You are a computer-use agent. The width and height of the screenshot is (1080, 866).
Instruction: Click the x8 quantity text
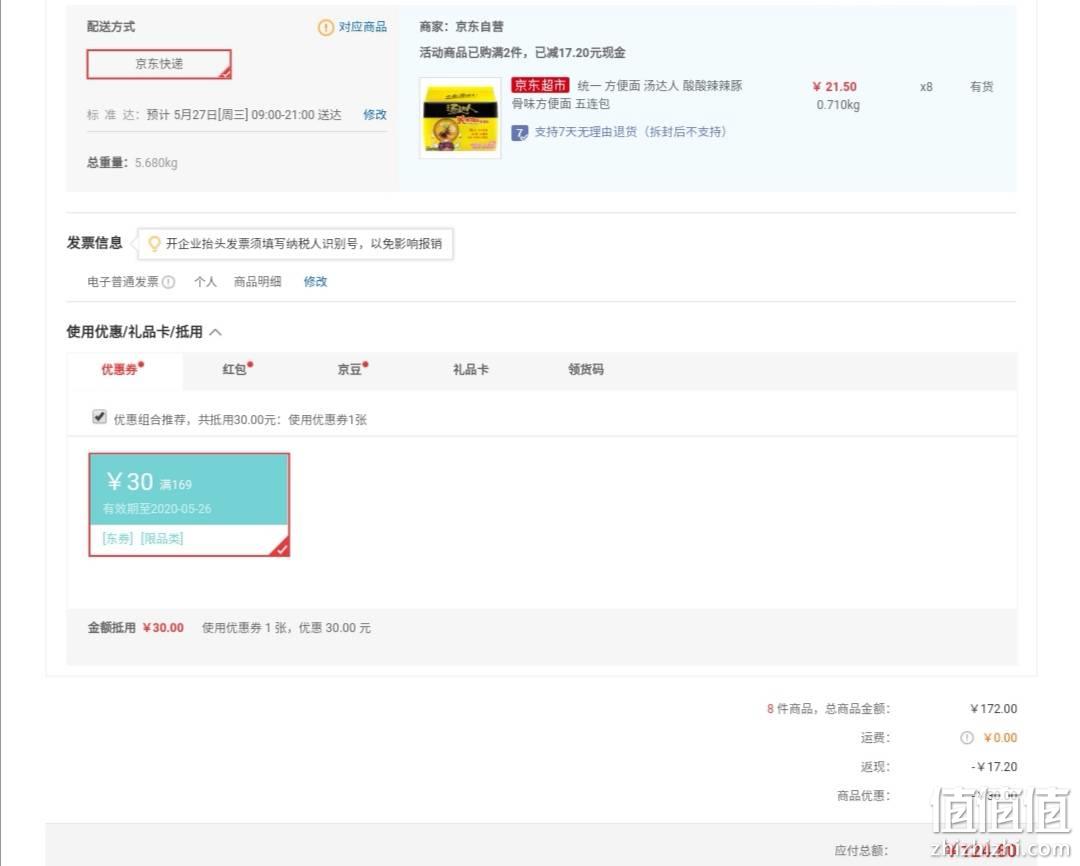926,87
